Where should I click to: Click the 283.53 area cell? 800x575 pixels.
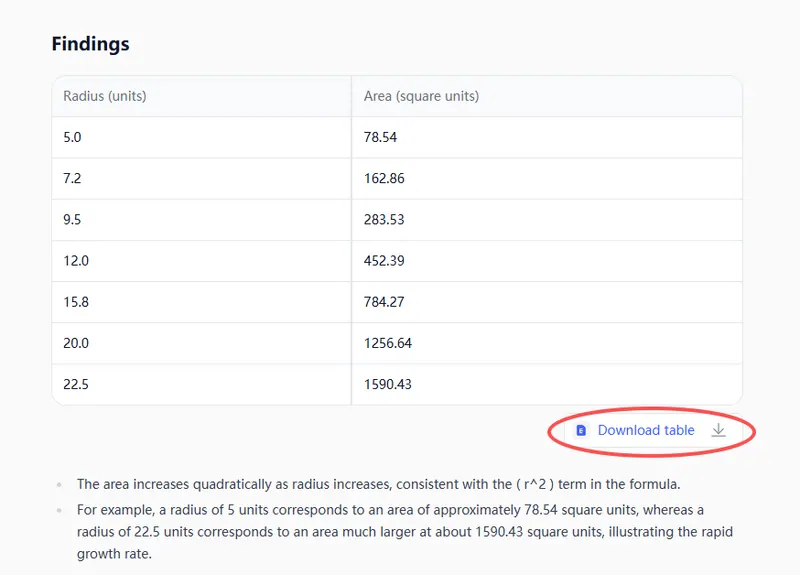pos(384,219)
